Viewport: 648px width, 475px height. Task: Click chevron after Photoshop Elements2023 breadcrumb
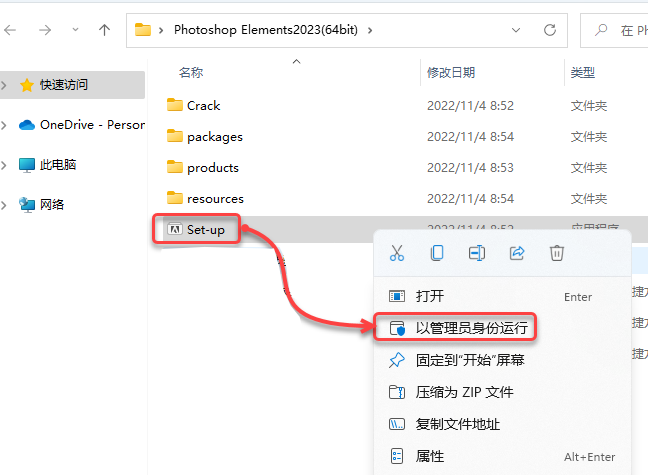pos(370,30)
